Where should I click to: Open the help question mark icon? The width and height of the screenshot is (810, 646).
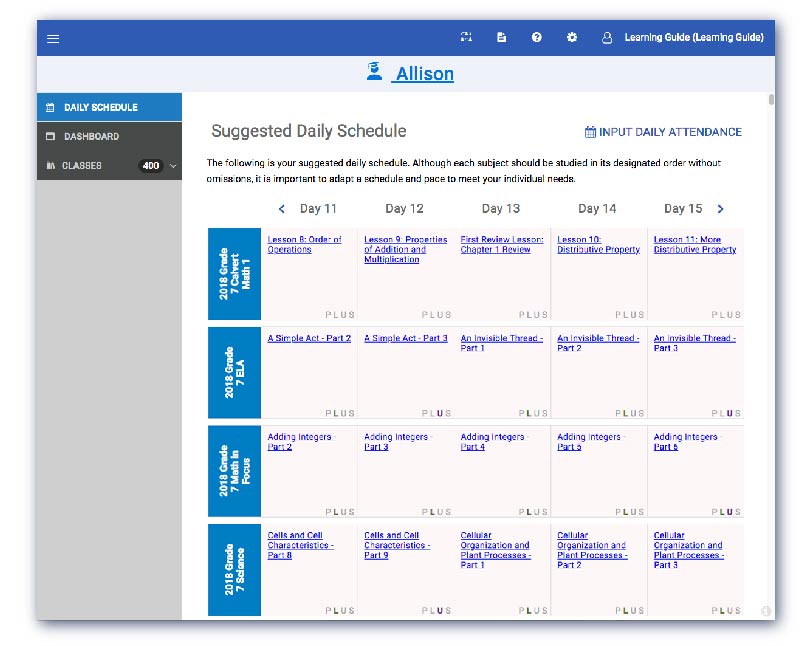[x=537, y=37]
